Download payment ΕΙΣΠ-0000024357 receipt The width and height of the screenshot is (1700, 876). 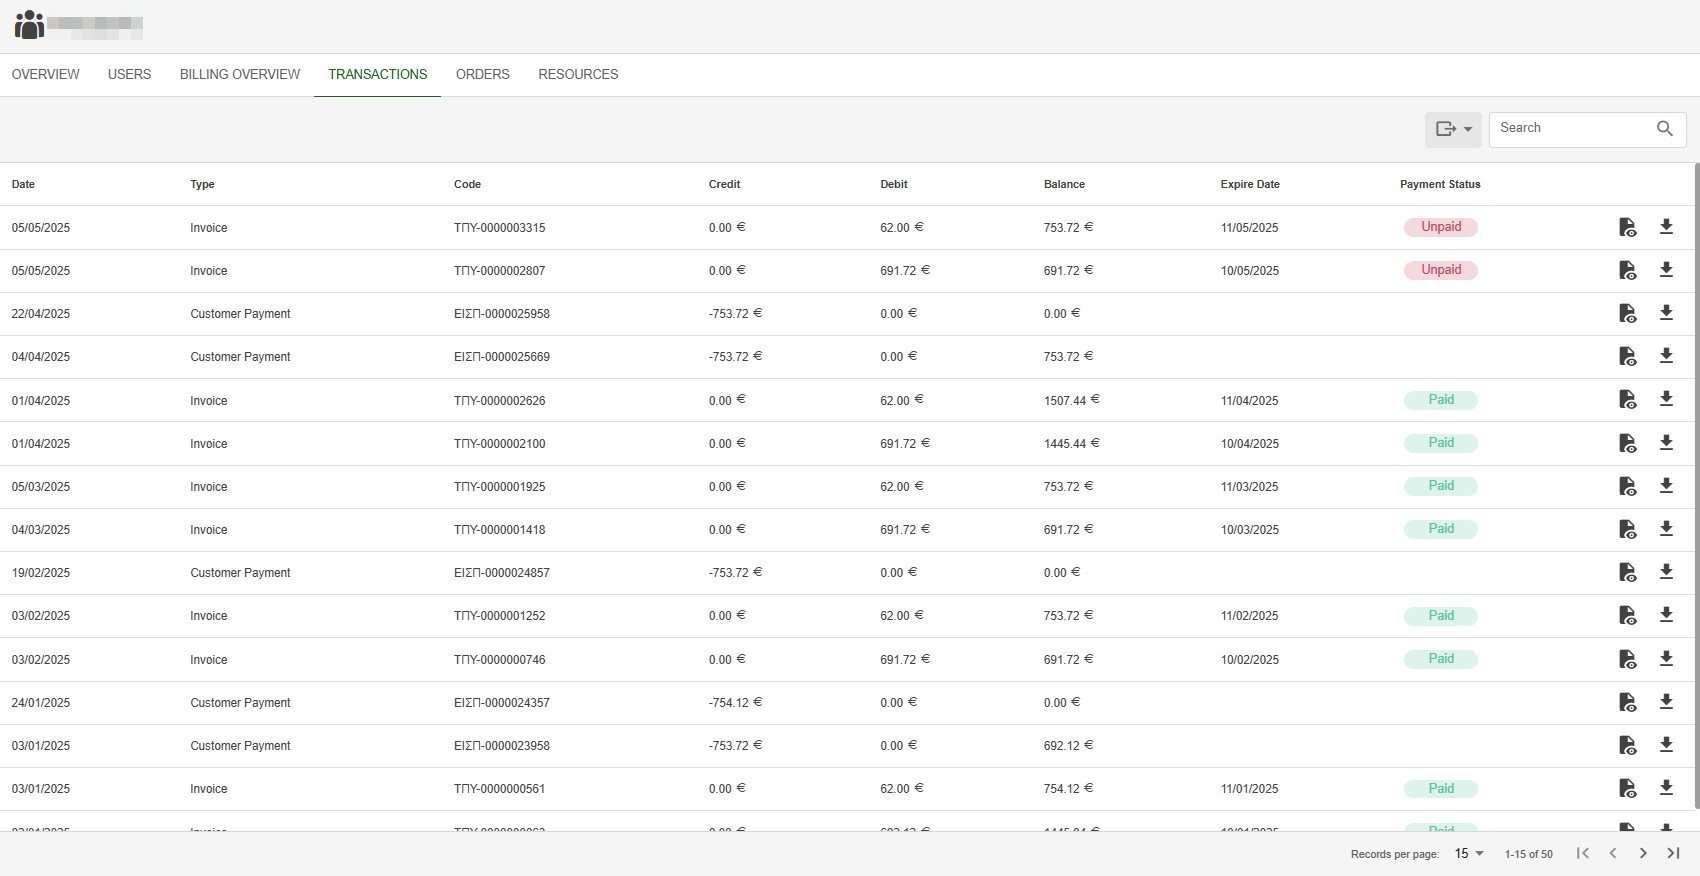[1666, 702]
